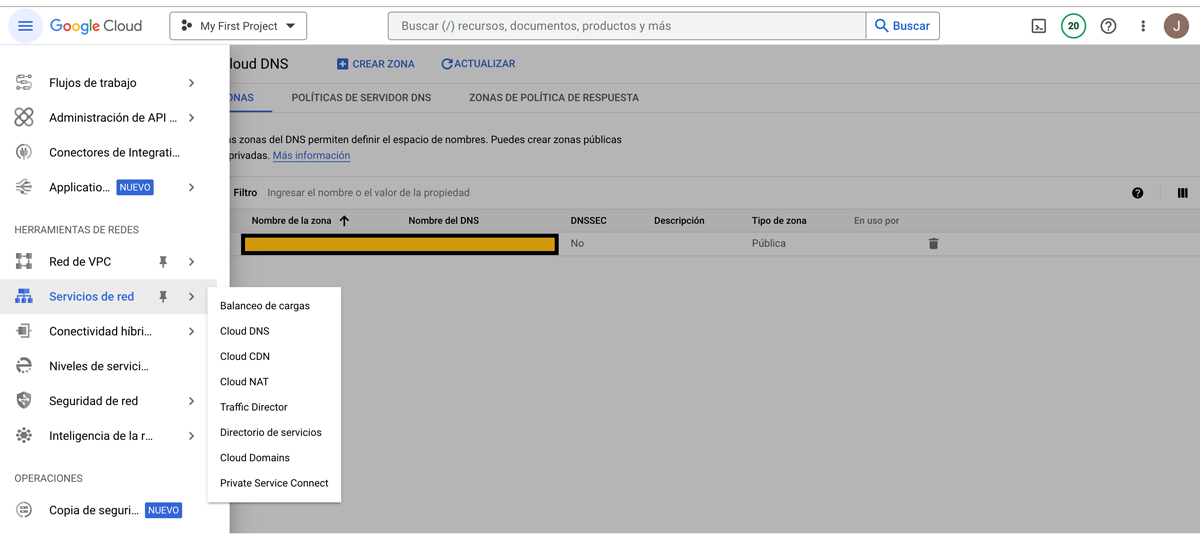Click the filter help question icon
Image resolution: width=1200 pixels, height=539 pixels.
(x=1137, y=193)
